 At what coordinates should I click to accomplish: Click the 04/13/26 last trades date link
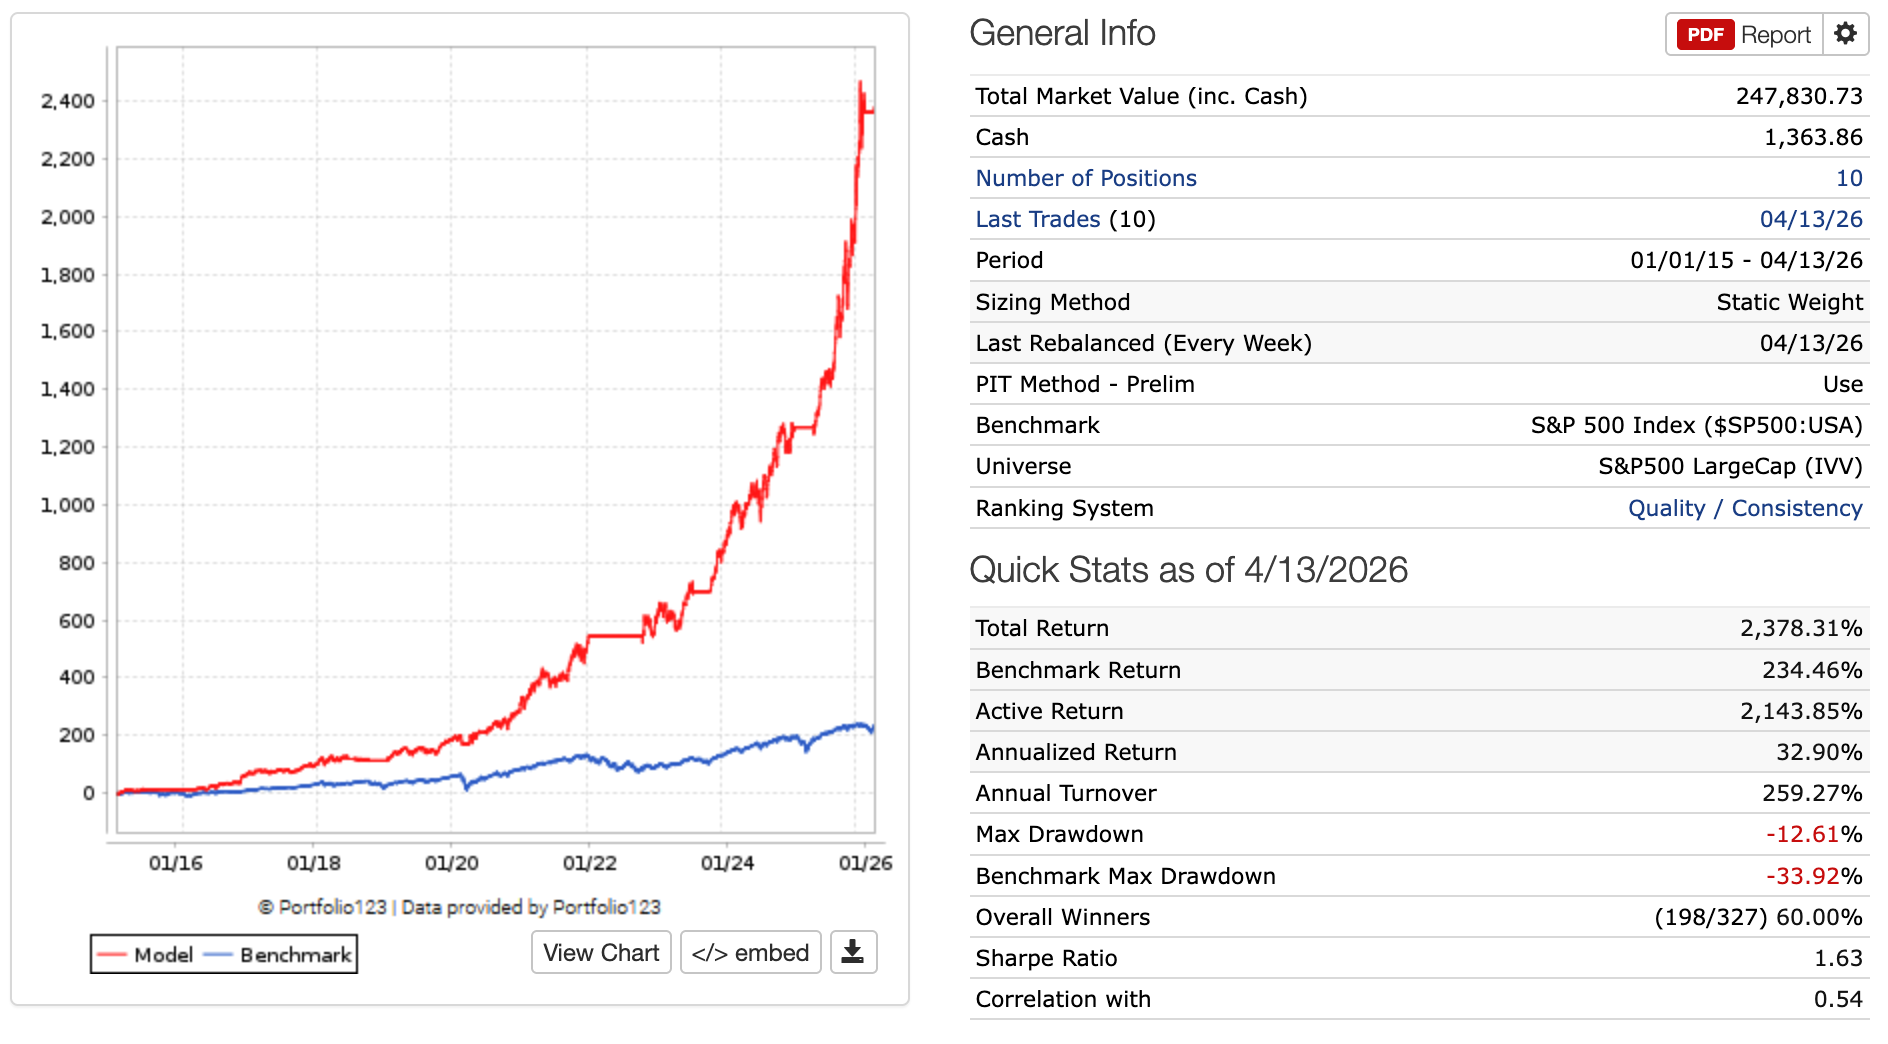point(1811,219)
